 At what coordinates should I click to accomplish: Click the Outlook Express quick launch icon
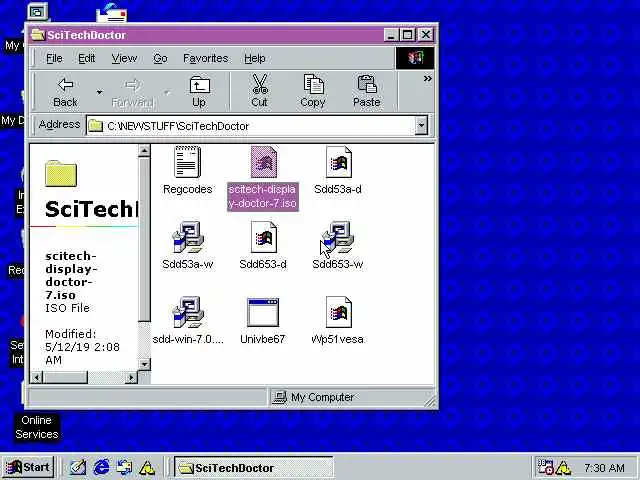click(x=124, y=467)
